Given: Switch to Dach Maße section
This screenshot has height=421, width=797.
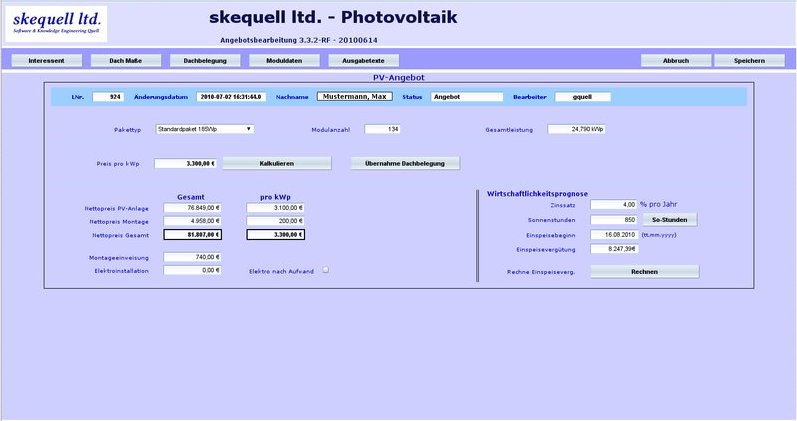Looking at the screenshot, I should pyautogui.click(x=126, y=61).
